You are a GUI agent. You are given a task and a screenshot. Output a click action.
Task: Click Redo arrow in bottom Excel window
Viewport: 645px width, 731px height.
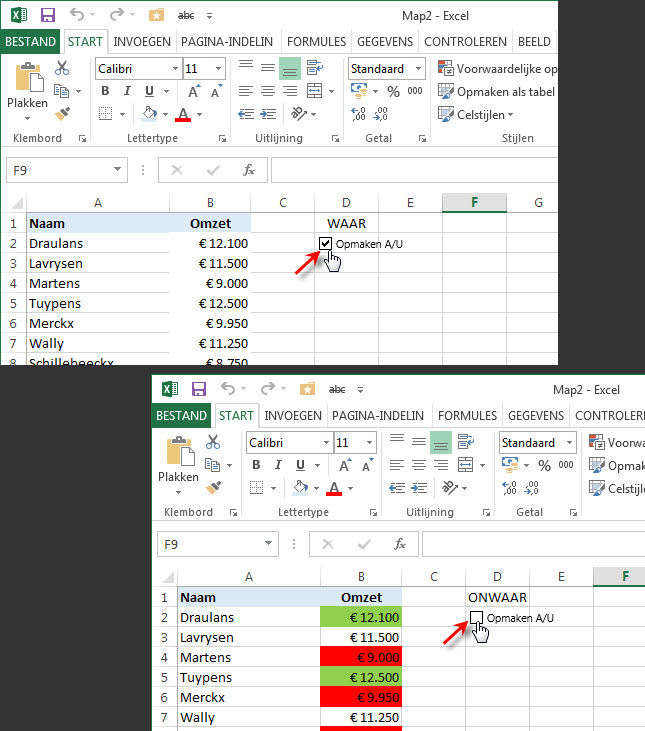(x=268, y=388)
